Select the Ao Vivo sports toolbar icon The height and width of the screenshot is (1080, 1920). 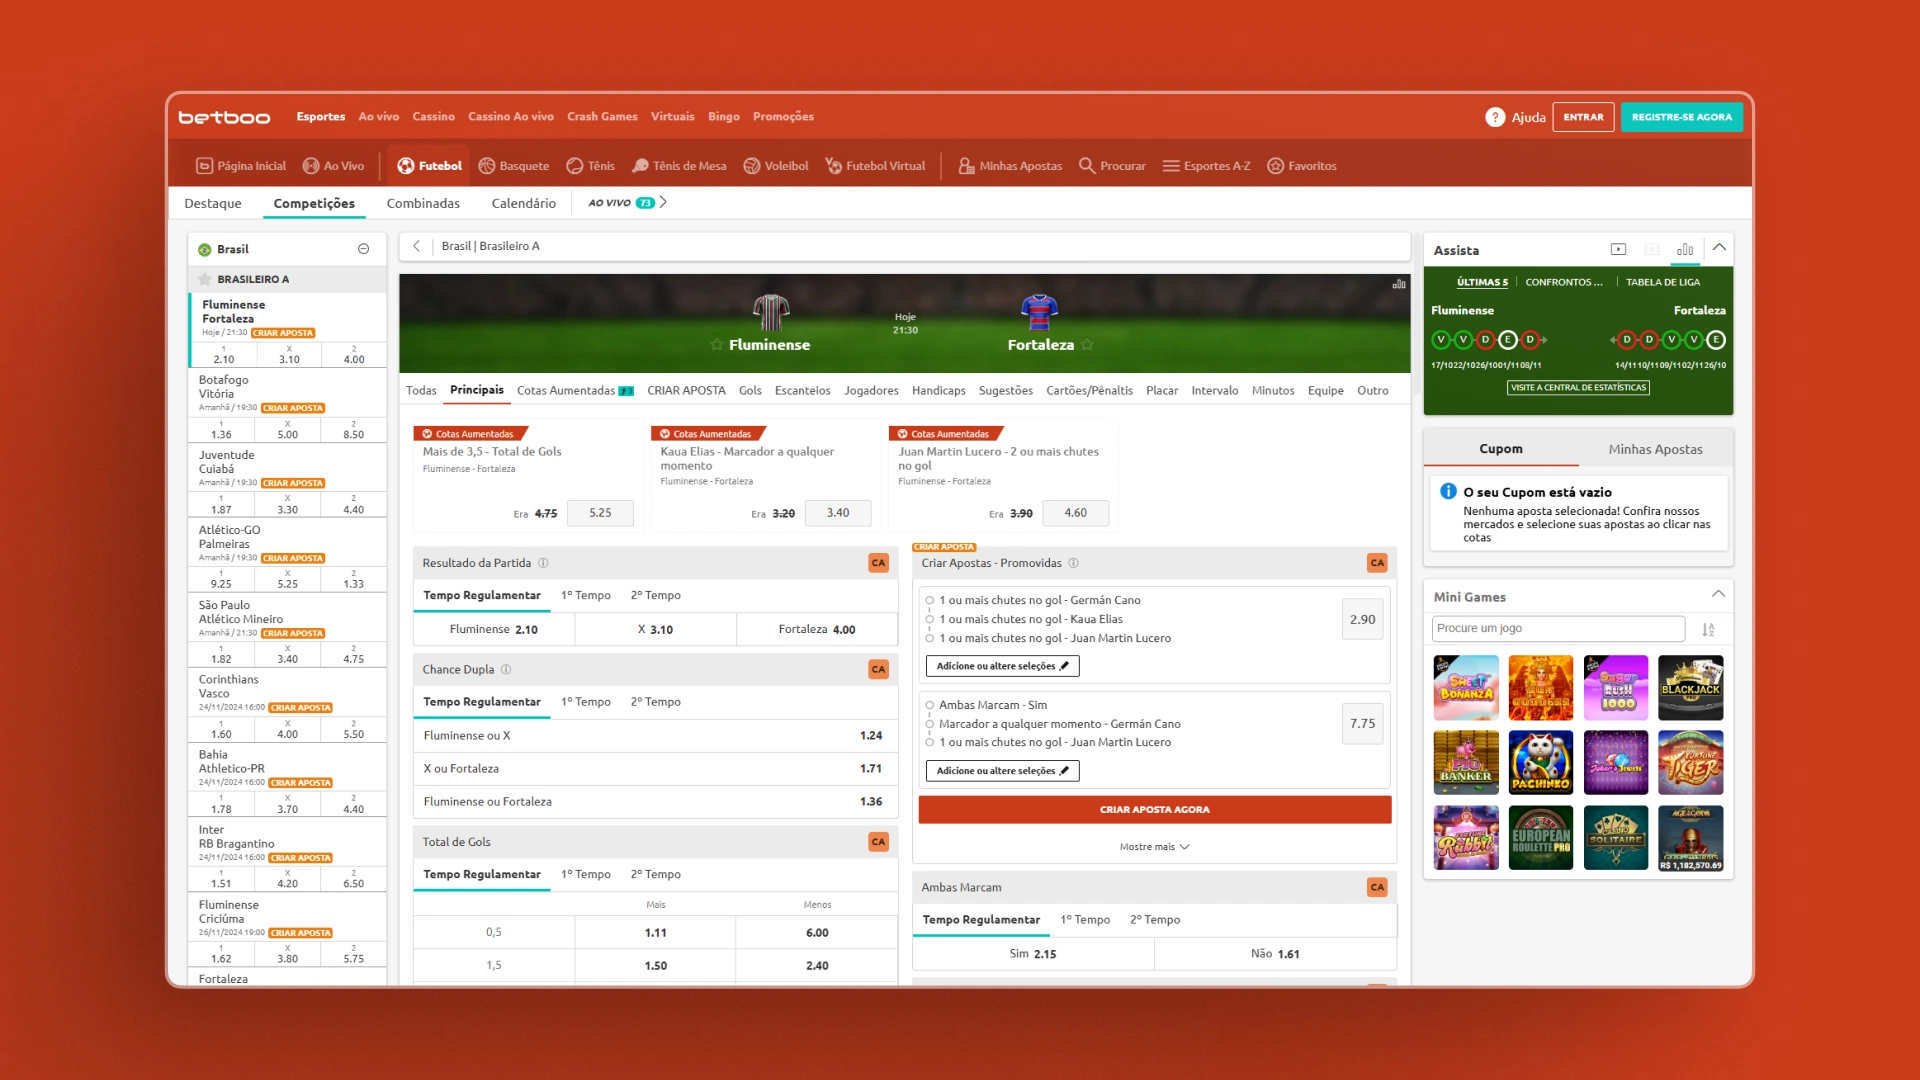coord(311,166)
